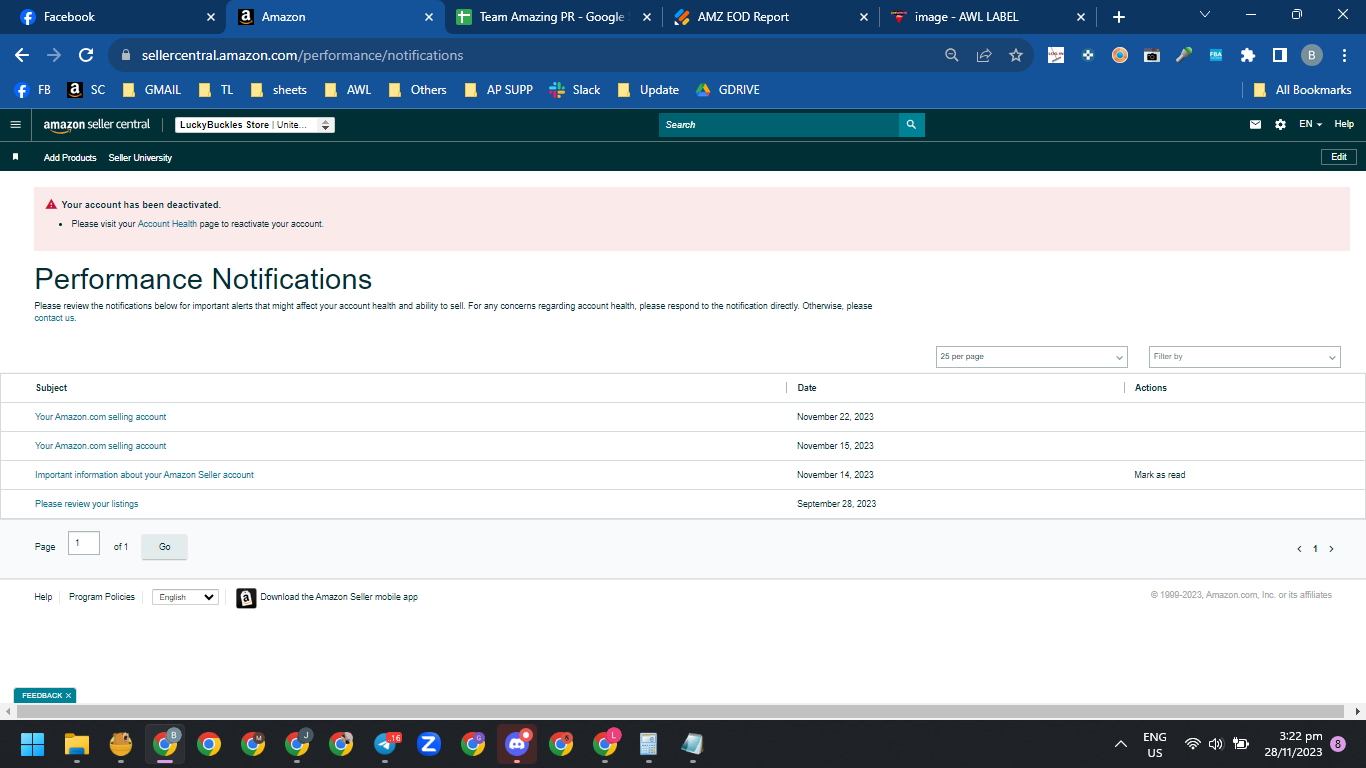Open the Windows Start menu
This screenshot has width=1366, height=768.
point(33,744)
